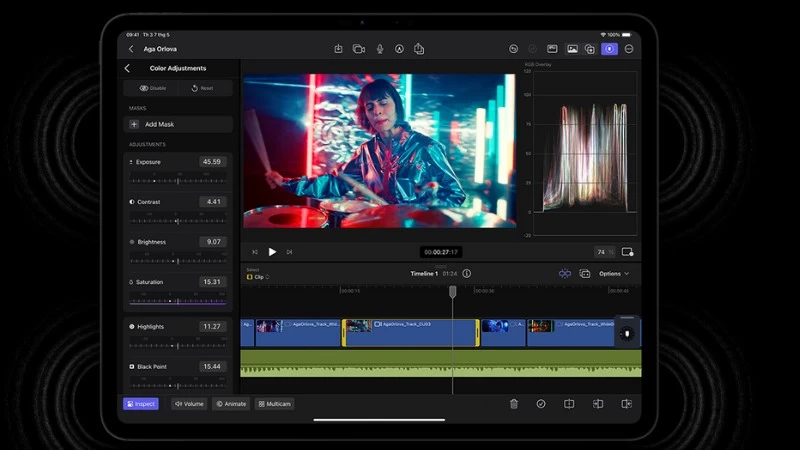Screen dimensions: 800x450
Task: Toggle the timeline snapping icon
Action: coord(565,274)
